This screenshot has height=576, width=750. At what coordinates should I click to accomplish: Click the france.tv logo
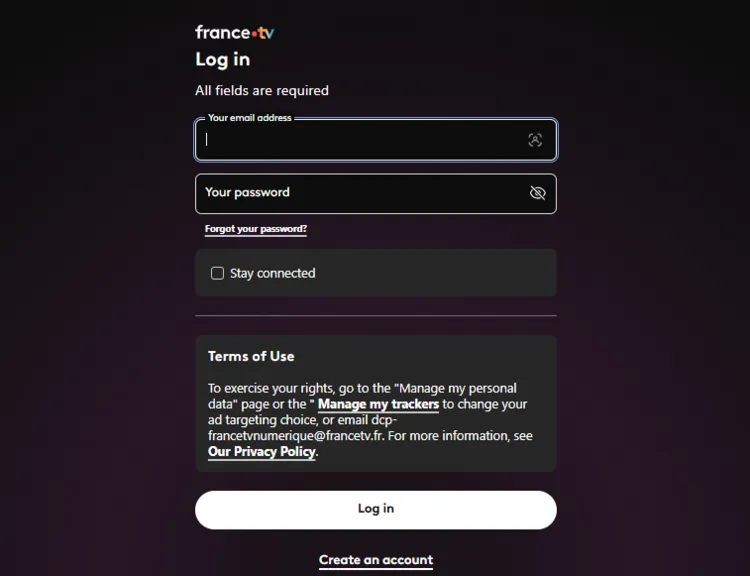pyautogui.click(x=234, y=32)
